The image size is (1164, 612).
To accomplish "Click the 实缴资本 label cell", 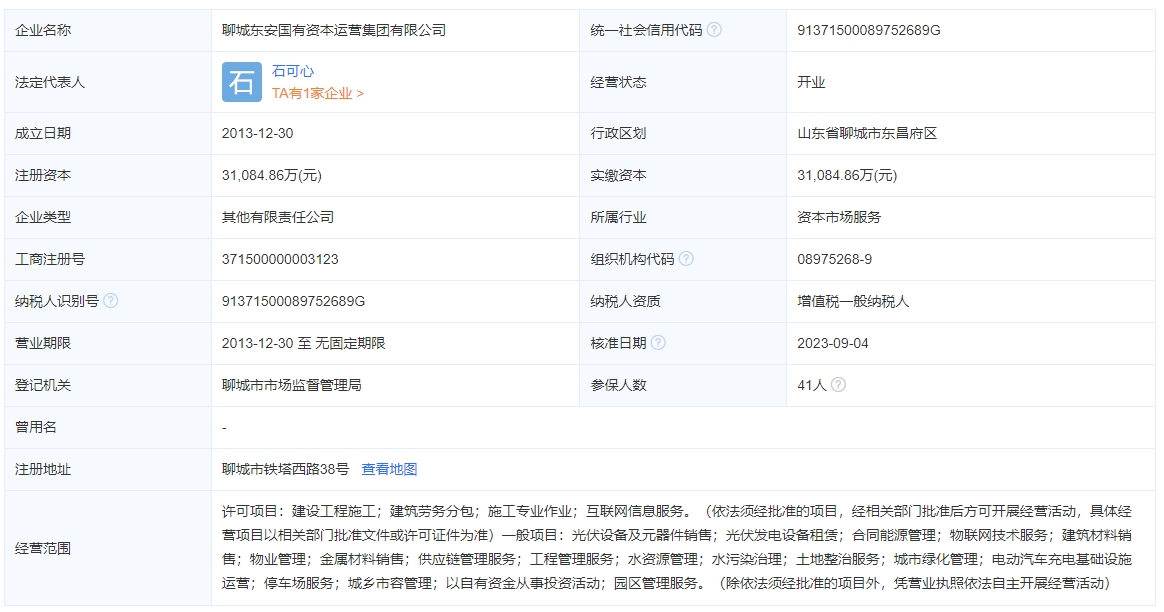I will pyautogui.click(x=683, y=175).
